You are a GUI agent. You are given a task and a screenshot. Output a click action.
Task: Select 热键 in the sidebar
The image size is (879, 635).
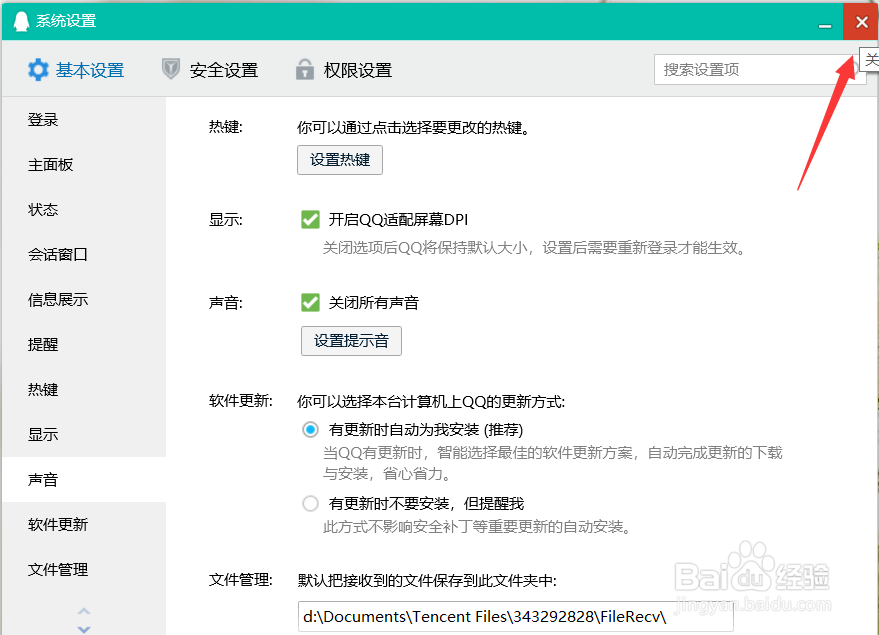(84, 389)
